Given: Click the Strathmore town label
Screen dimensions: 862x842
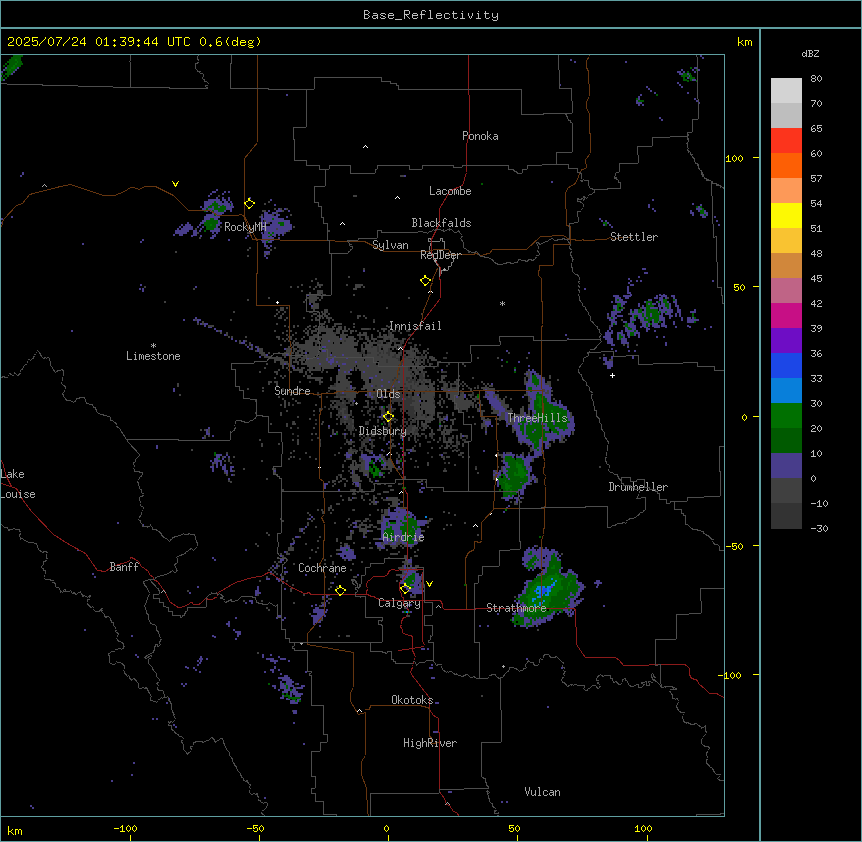Looking at the screenshot, I should [516, 608].
